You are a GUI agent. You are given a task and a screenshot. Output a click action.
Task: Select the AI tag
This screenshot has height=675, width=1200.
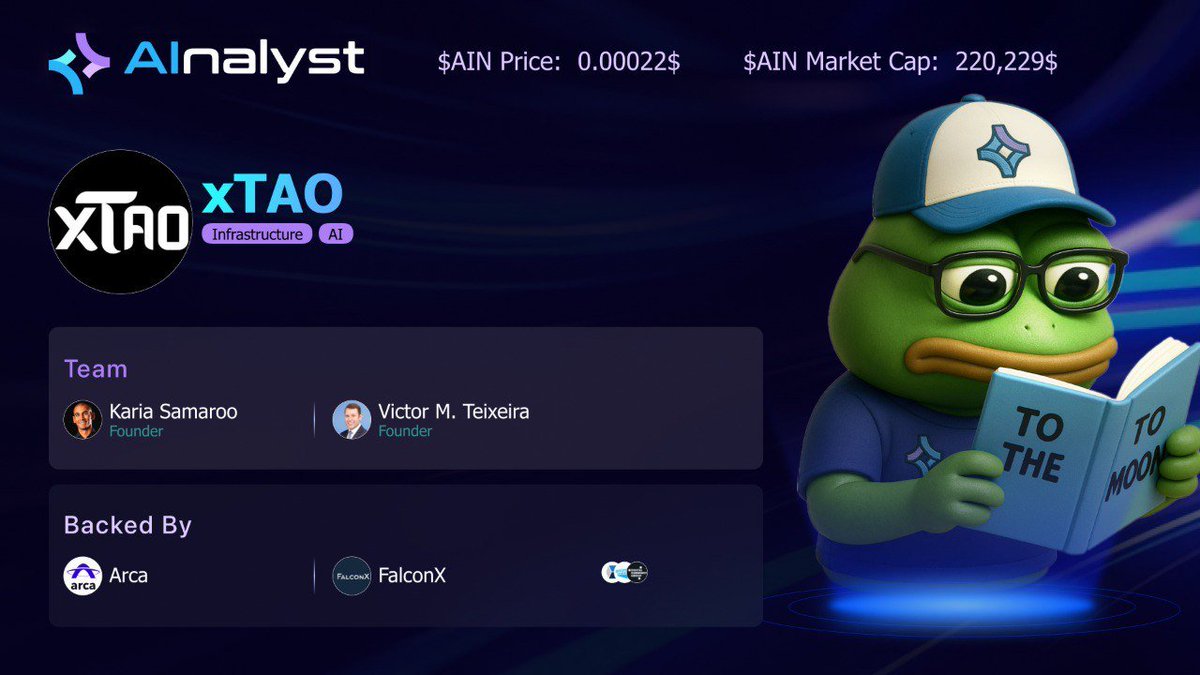[335, 235]
